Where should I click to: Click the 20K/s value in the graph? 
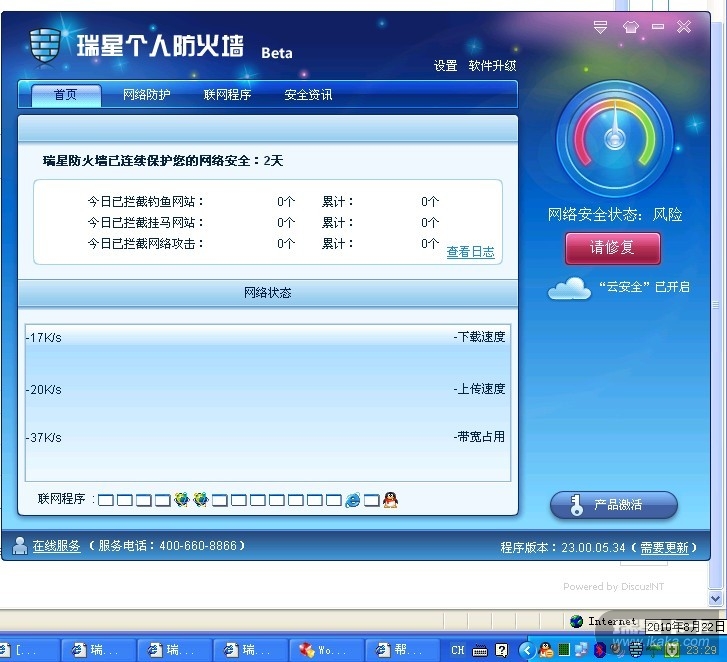[x=44, y=389]
